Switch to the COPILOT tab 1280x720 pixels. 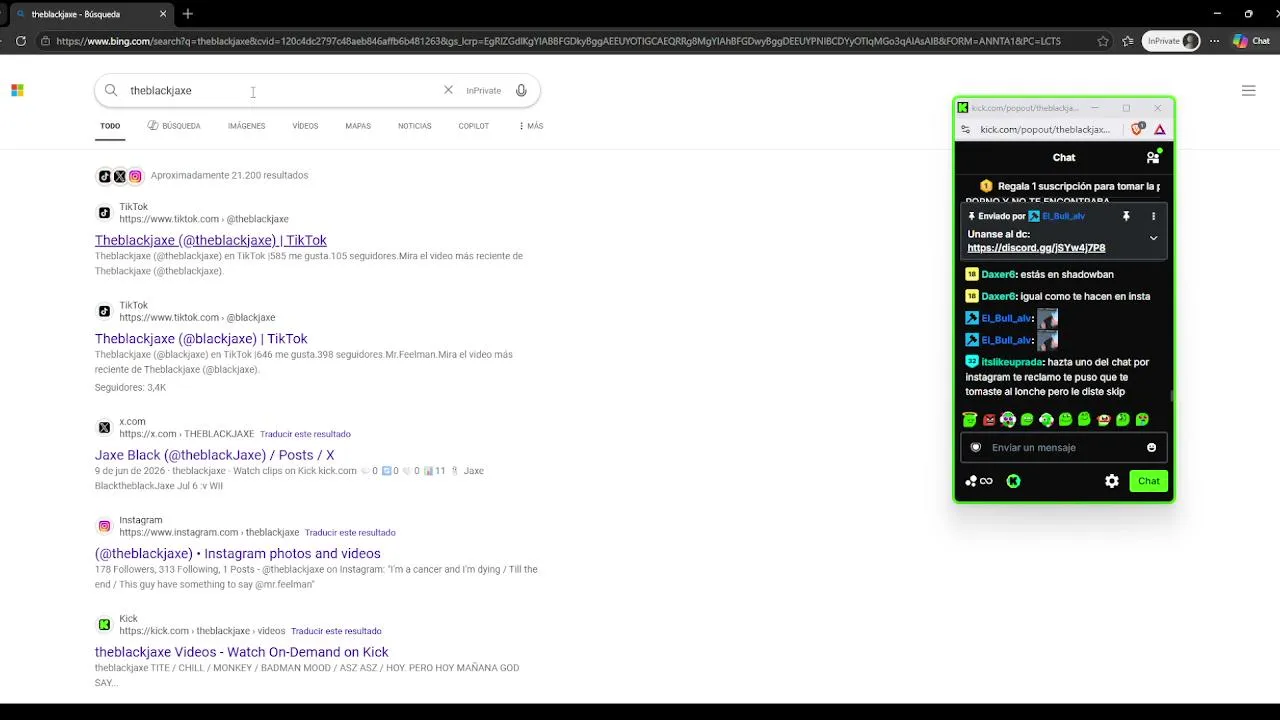(474, 126)
